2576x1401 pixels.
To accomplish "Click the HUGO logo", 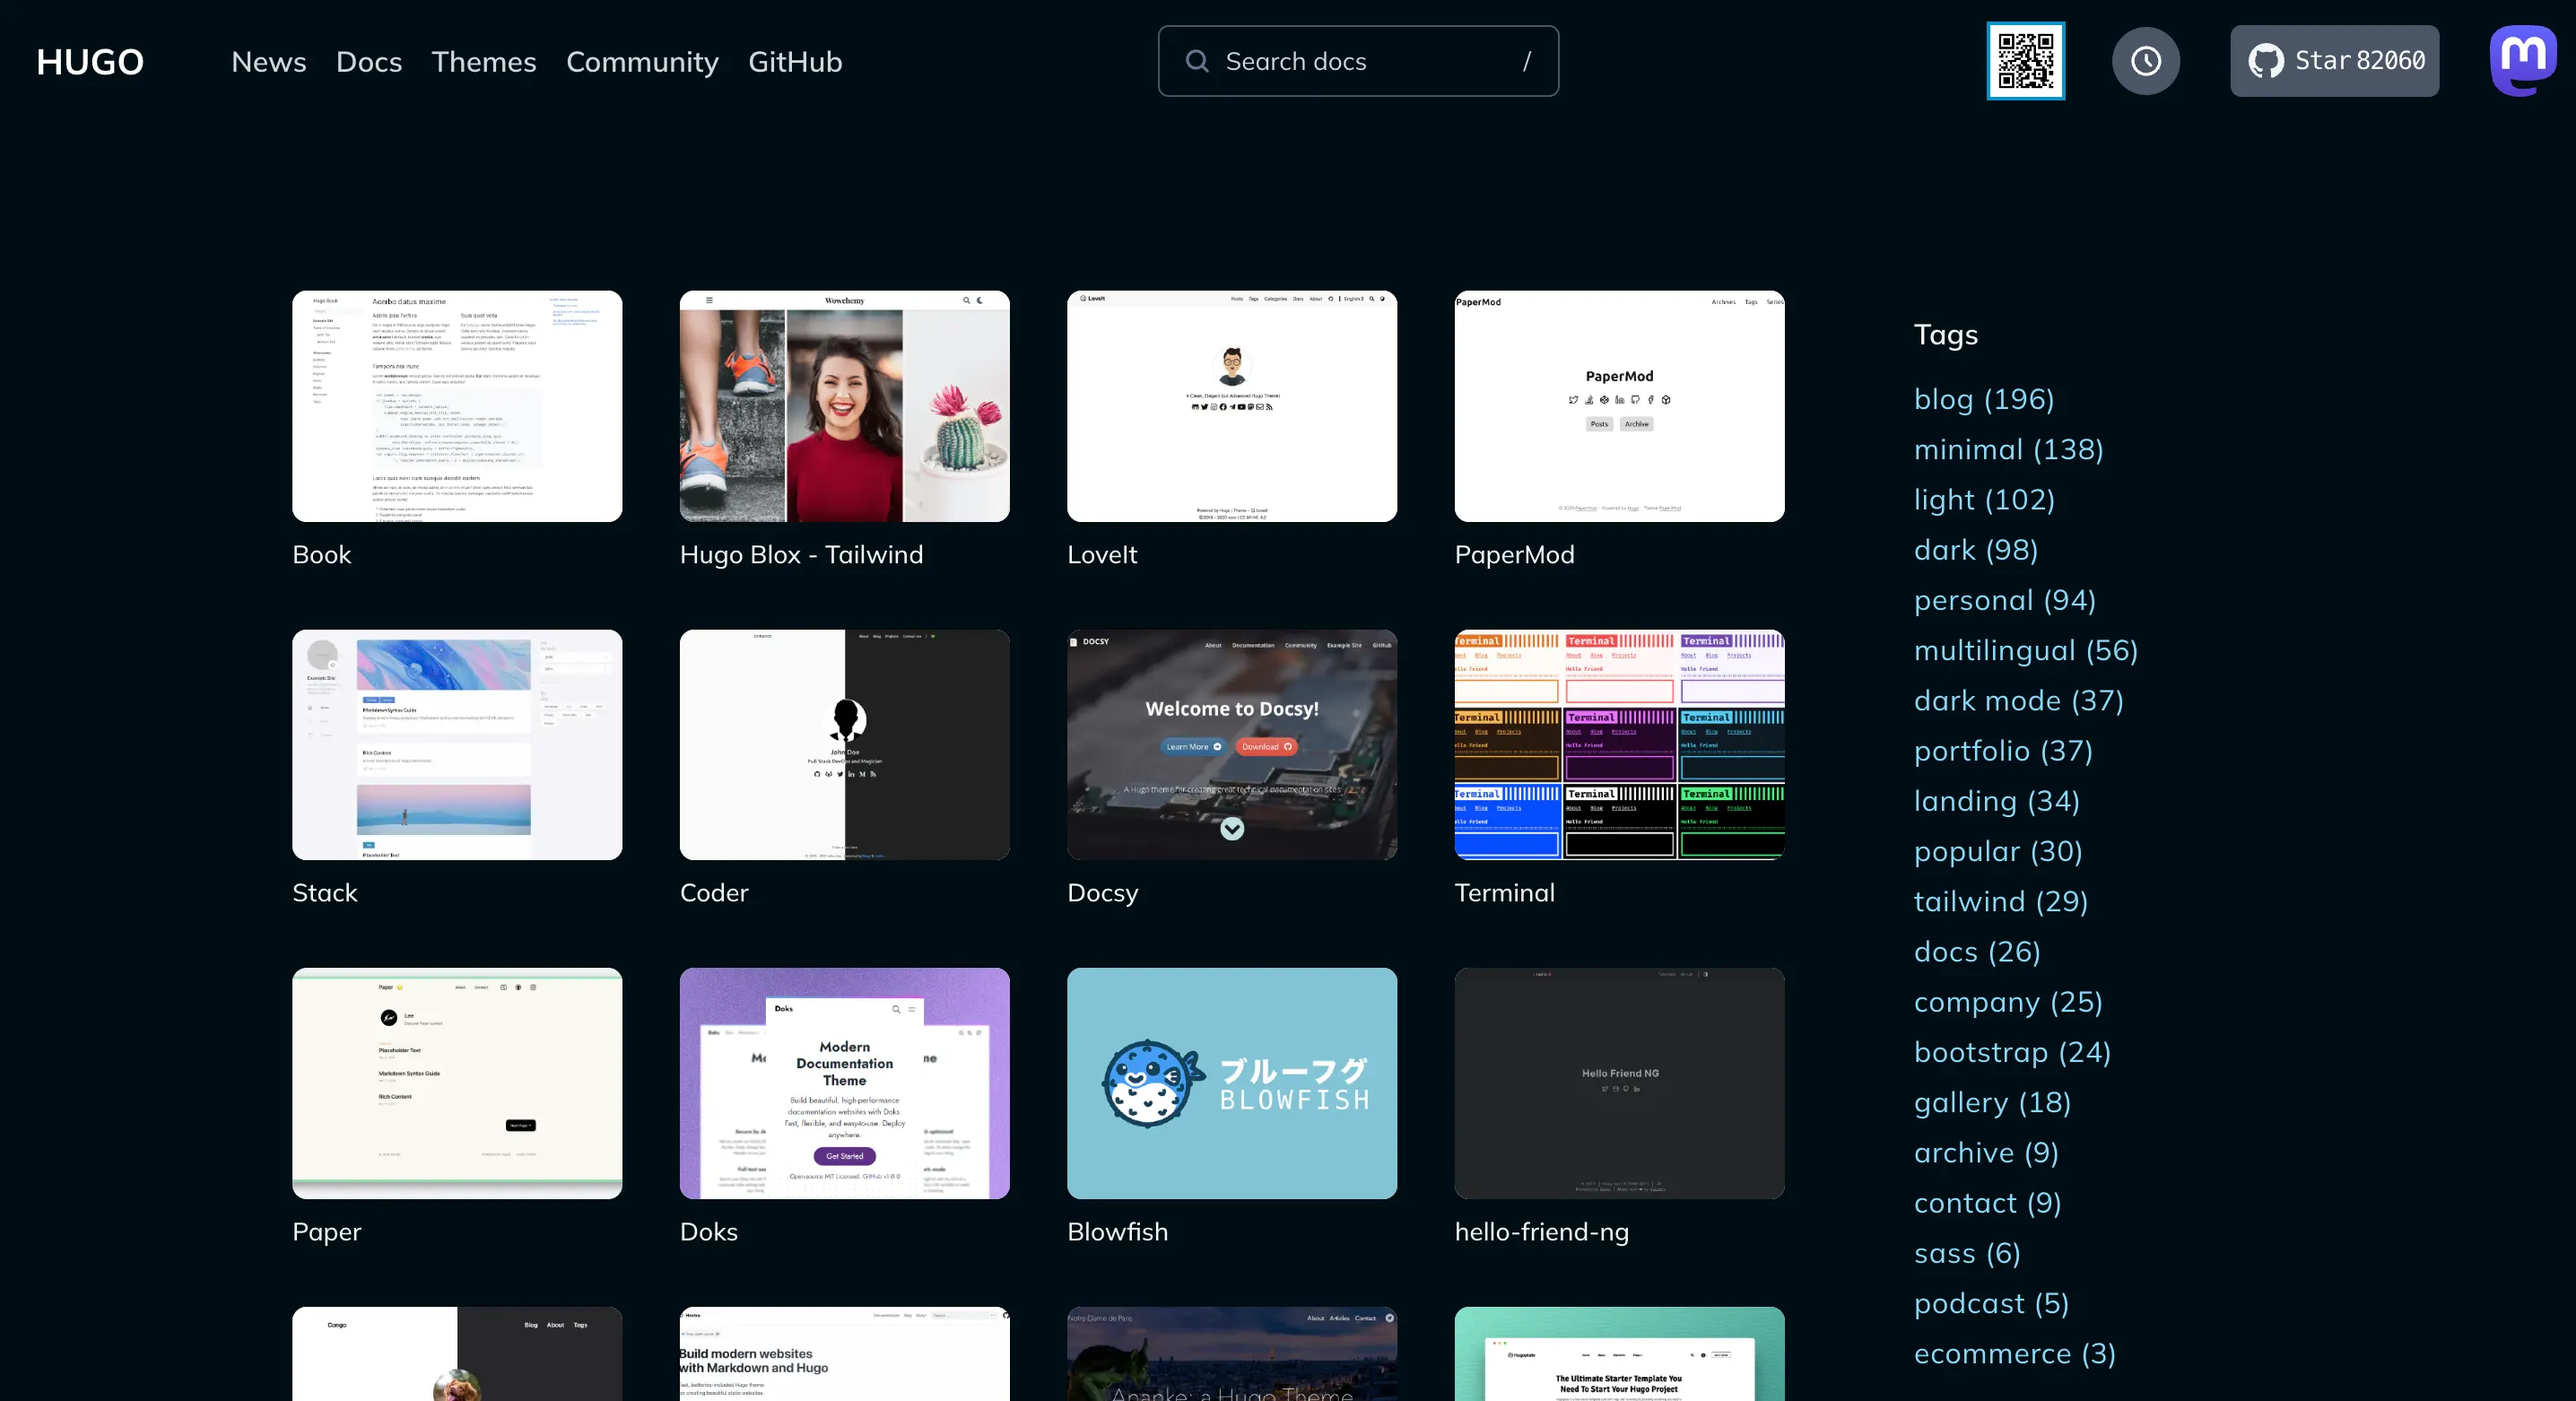I will pos(90,62).
